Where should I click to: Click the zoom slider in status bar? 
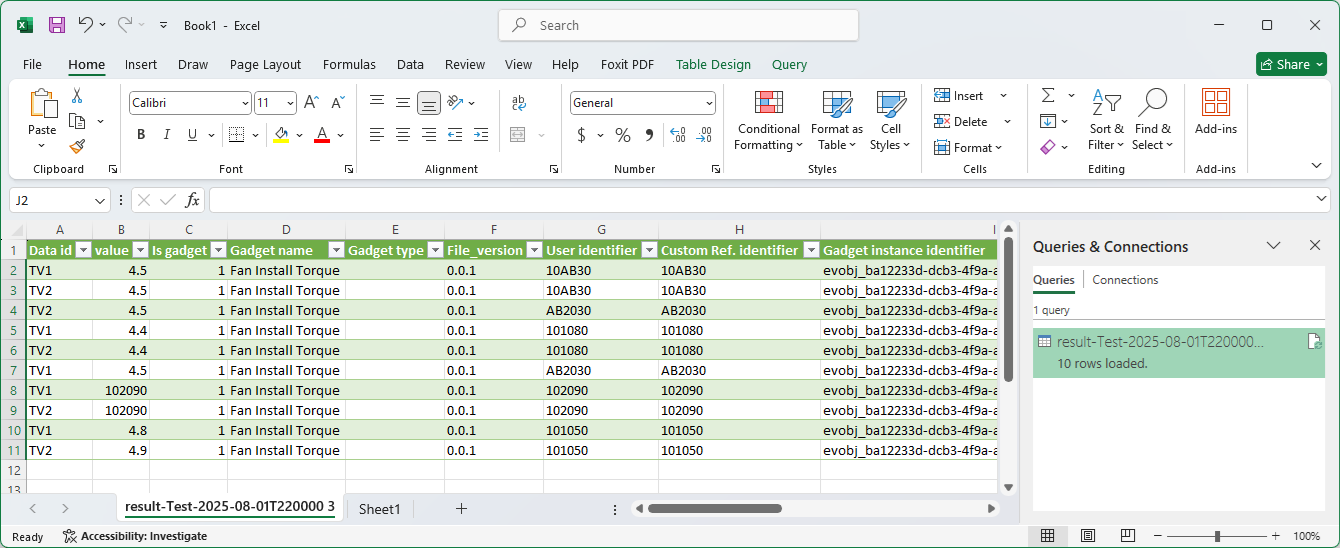1217,536
